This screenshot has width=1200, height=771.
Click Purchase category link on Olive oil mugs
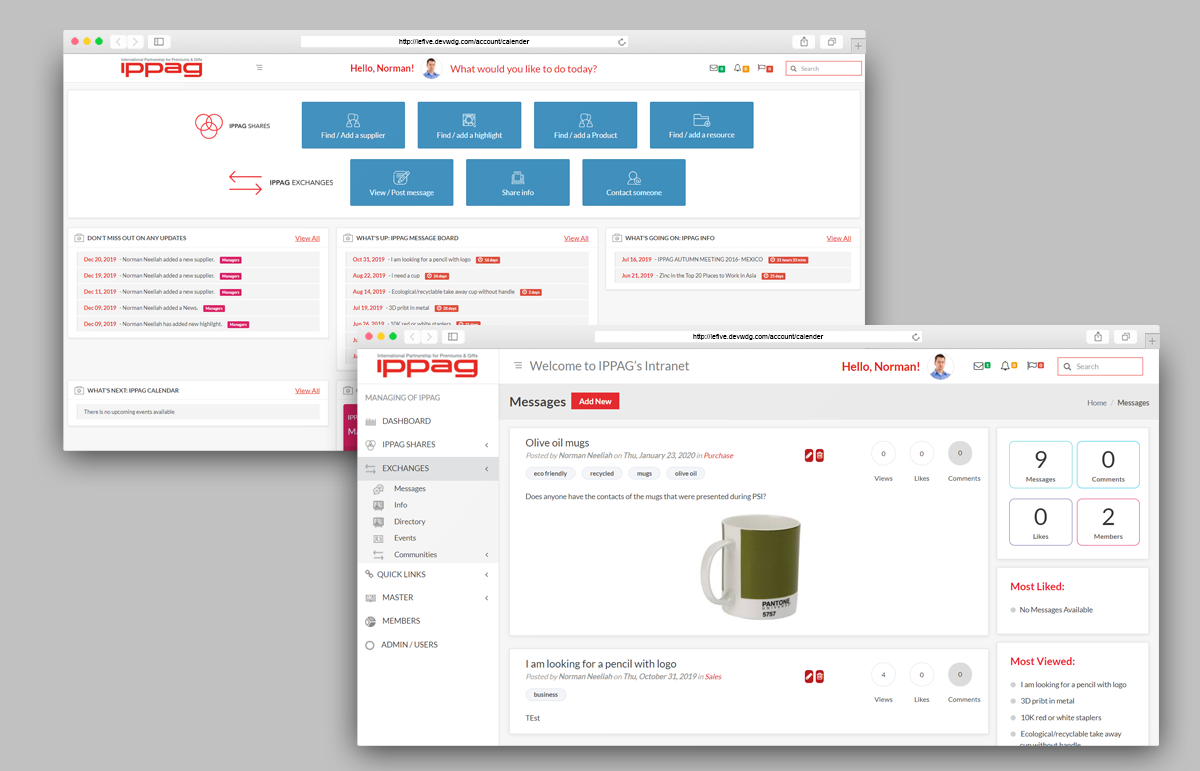pyautogui.click(x=719, y=456)
